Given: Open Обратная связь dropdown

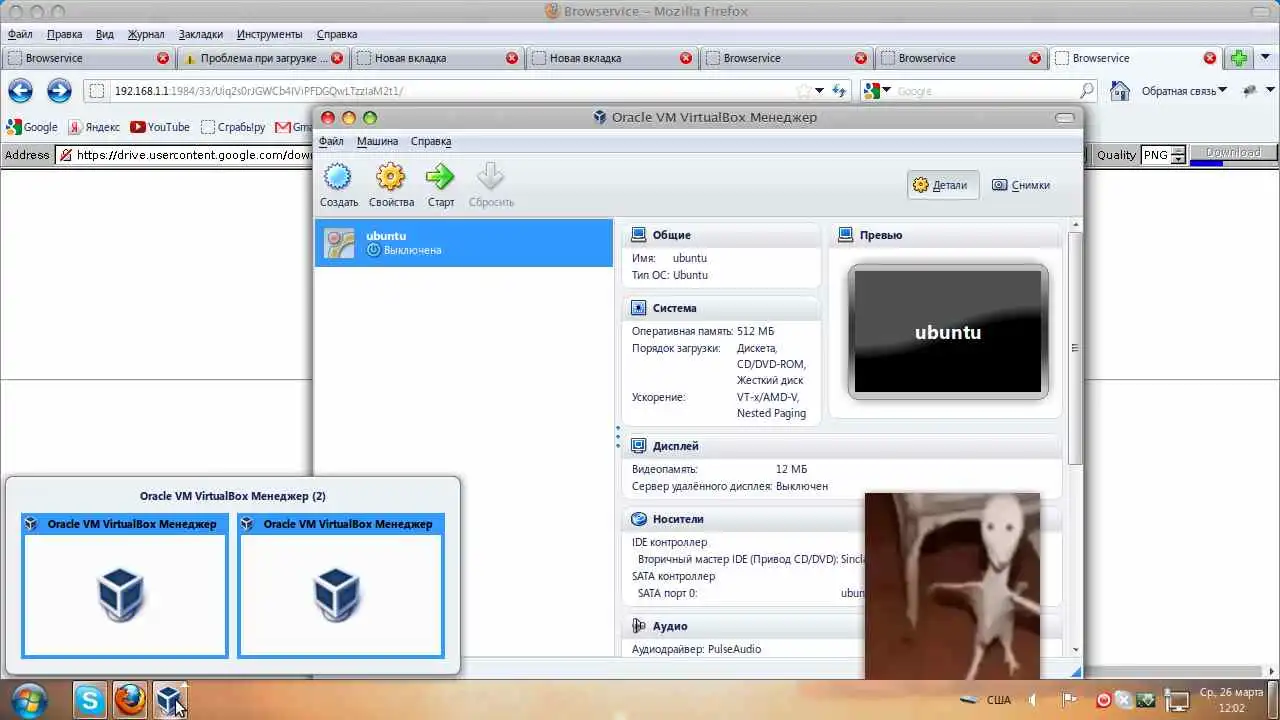Looking at the screenshot, I should pyautogui.click(x=1184, y=91).
